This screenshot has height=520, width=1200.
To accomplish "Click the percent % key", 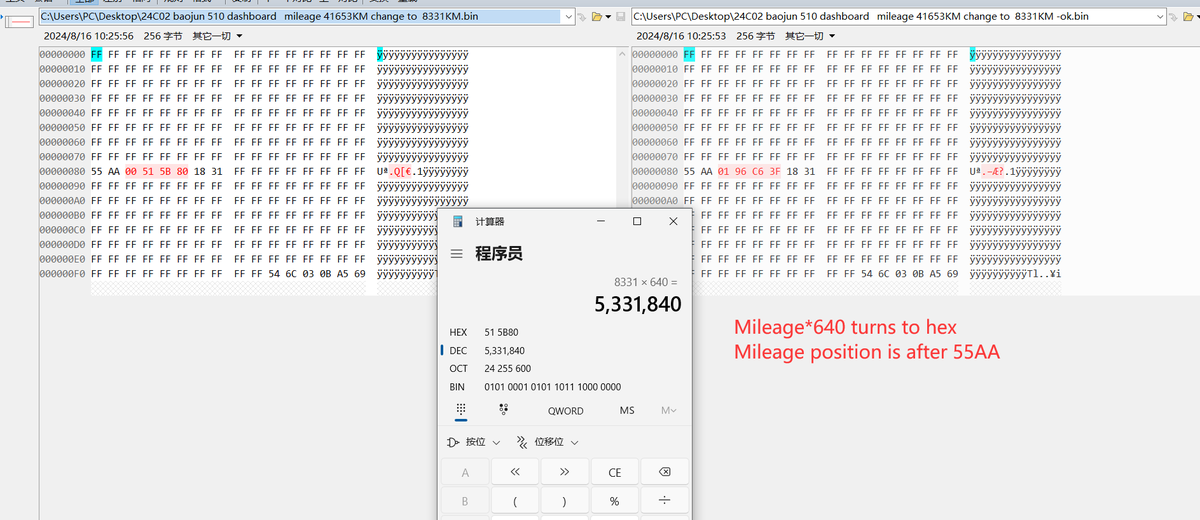I will point(614,501).
